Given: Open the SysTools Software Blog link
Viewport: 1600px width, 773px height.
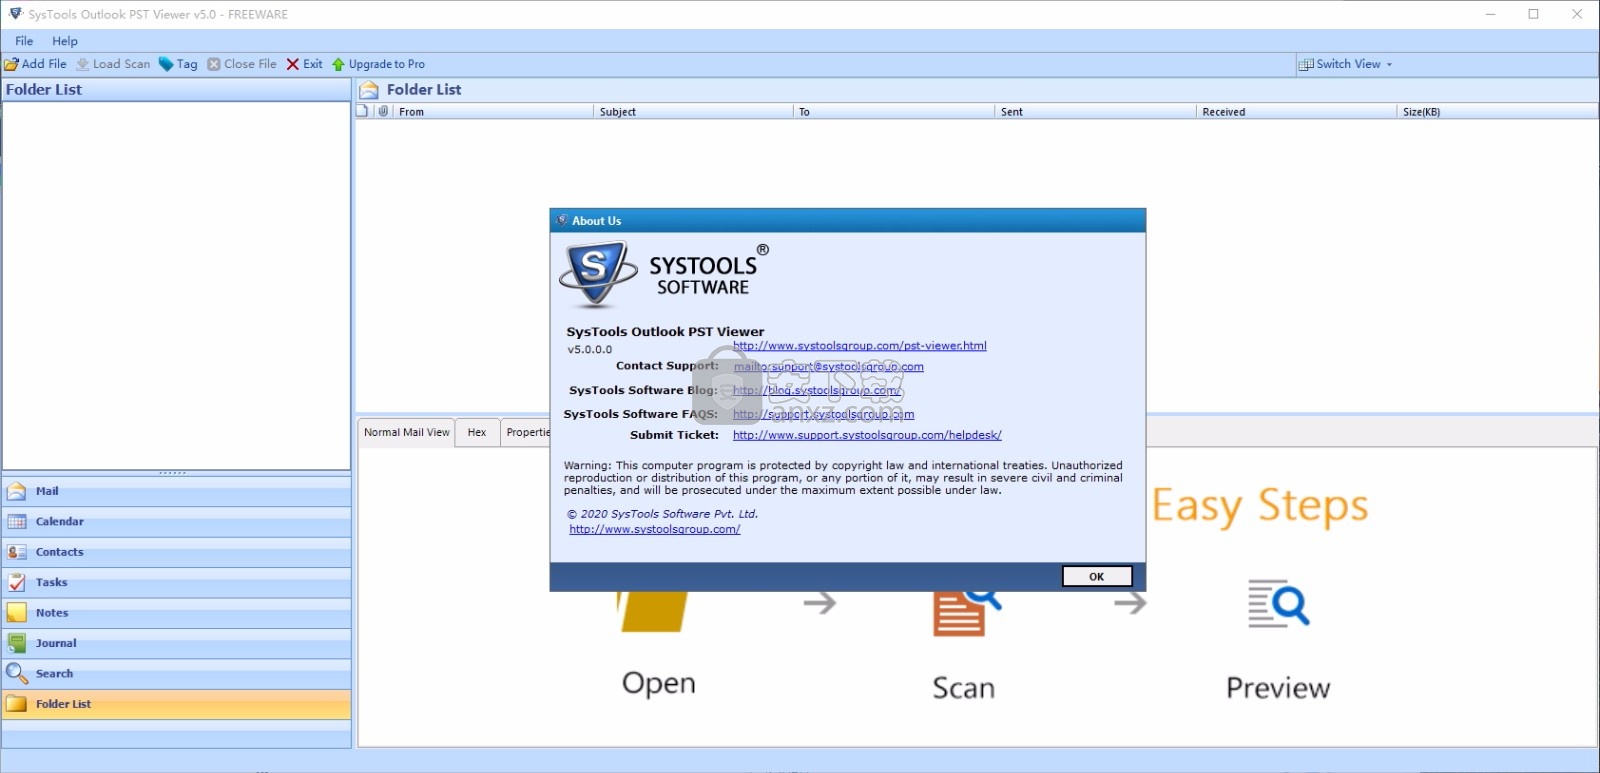Looking at the screenshot, I should tap(816, 391).
